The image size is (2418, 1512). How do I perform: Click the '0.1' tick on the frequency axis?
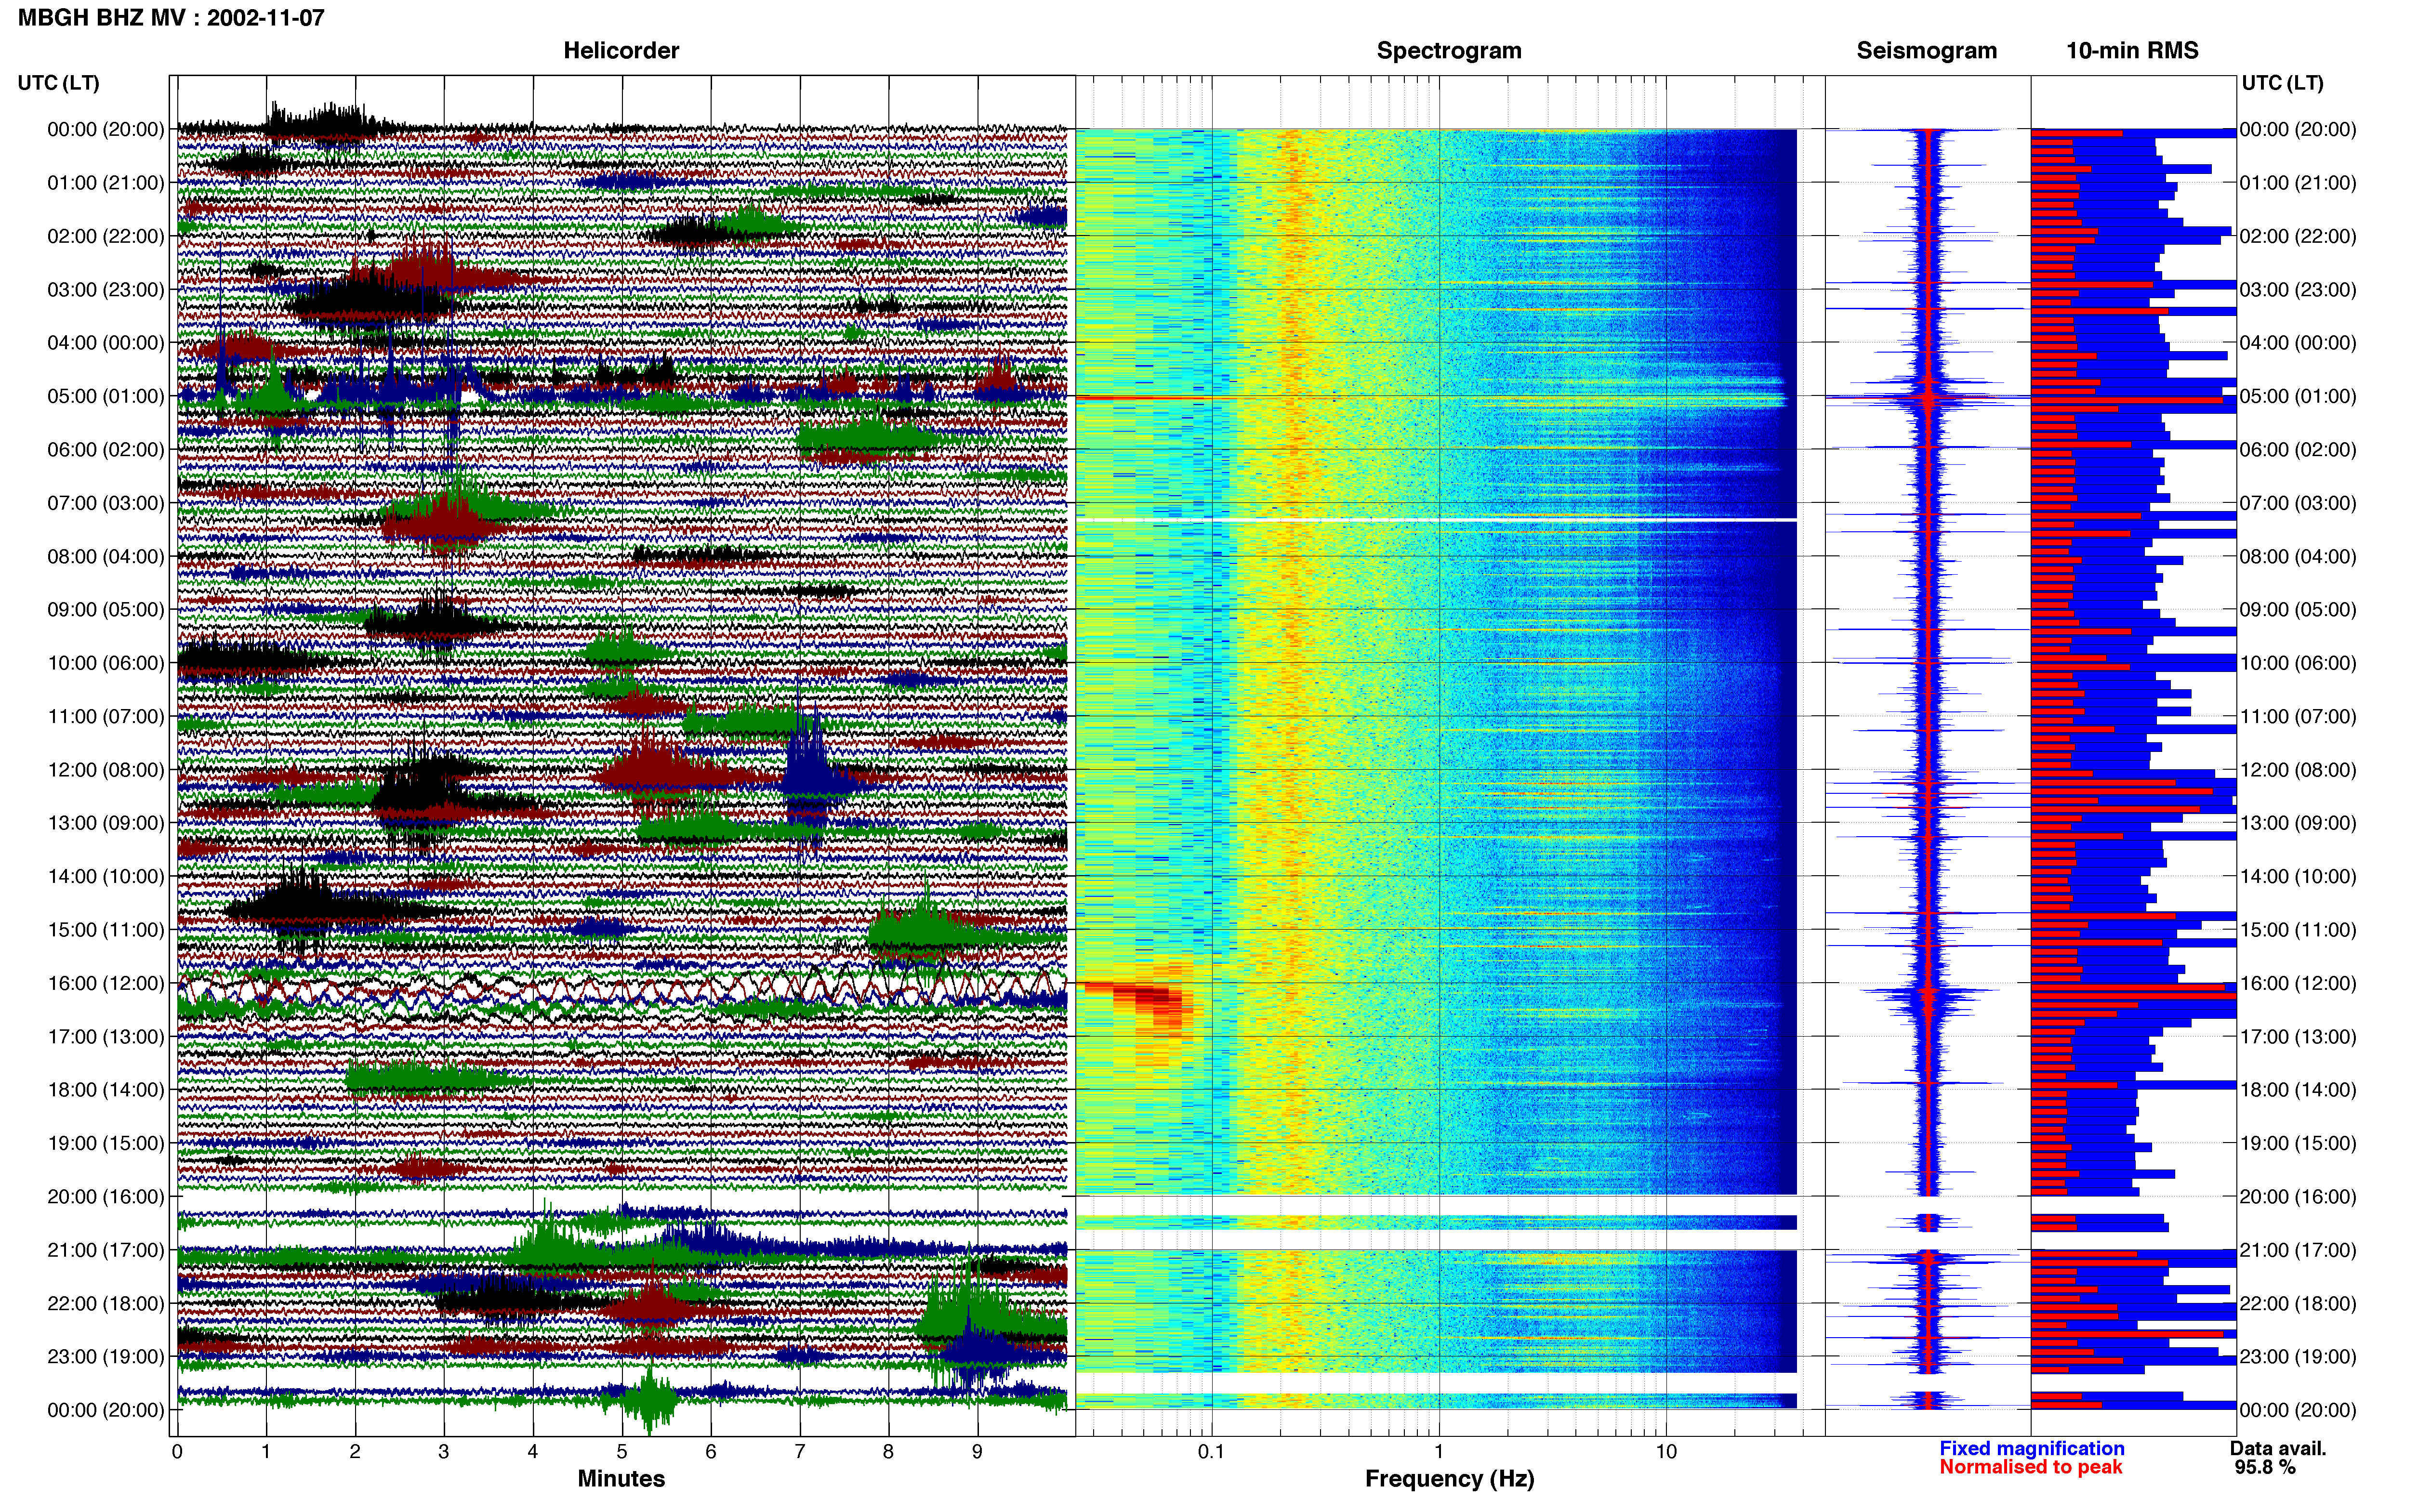pos(1211,1452)
